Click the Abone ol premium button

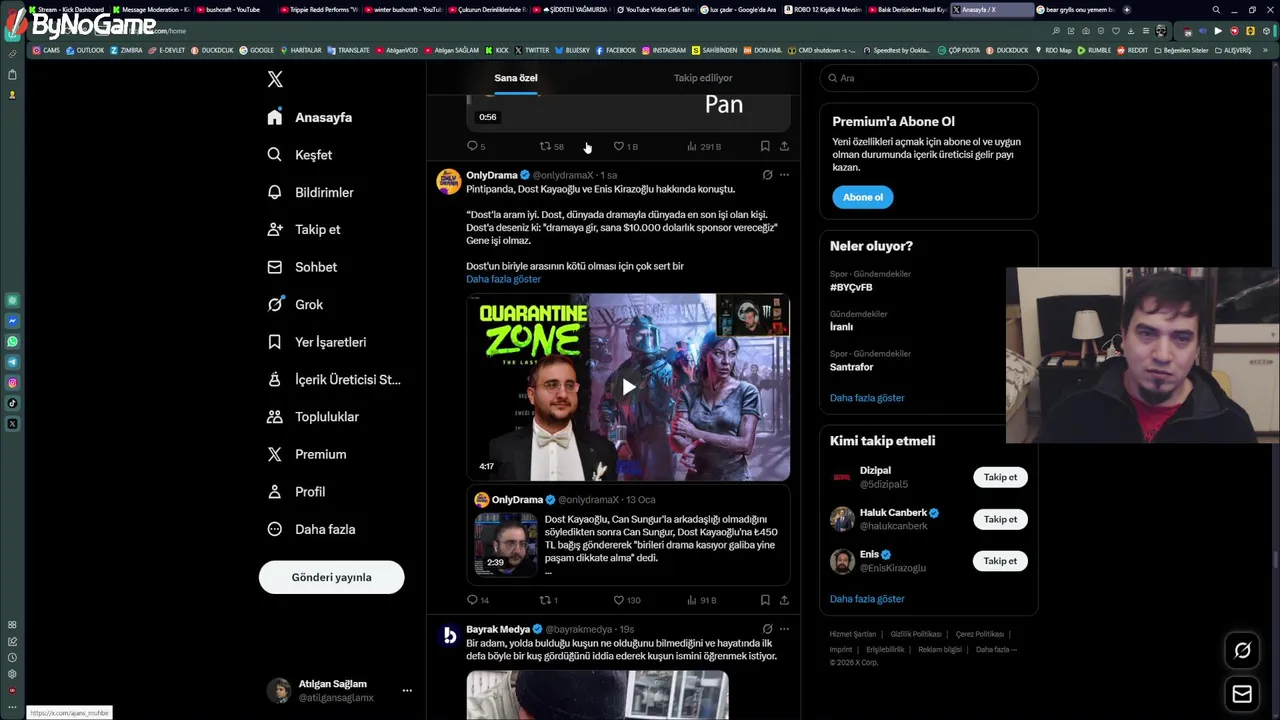pyautogui.click(x=862, y=197)
